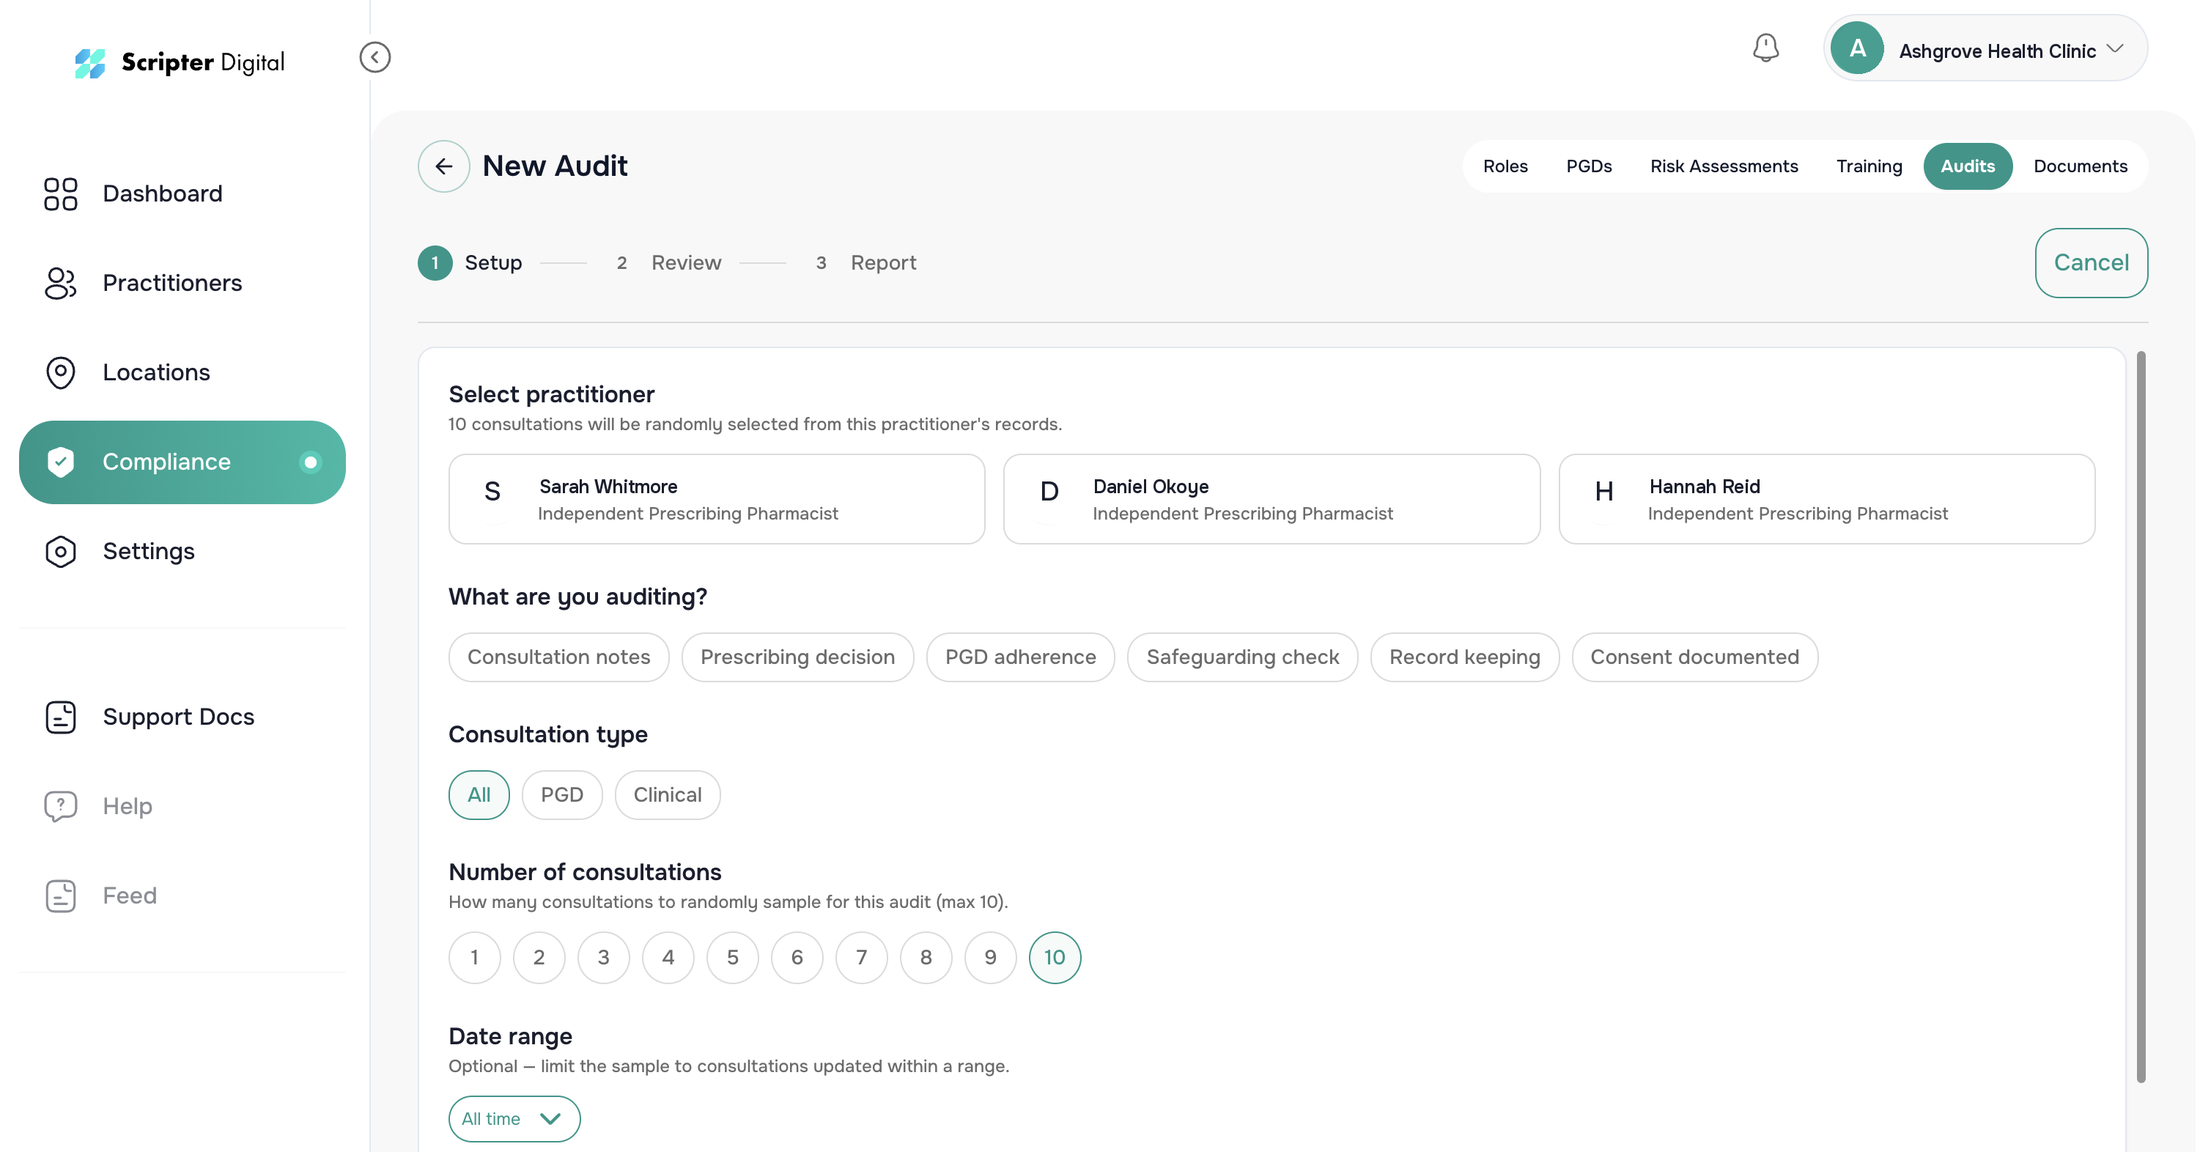
Task: Click the Practitioners people icon
Action: pyautogui.click(x=60, y=283)
